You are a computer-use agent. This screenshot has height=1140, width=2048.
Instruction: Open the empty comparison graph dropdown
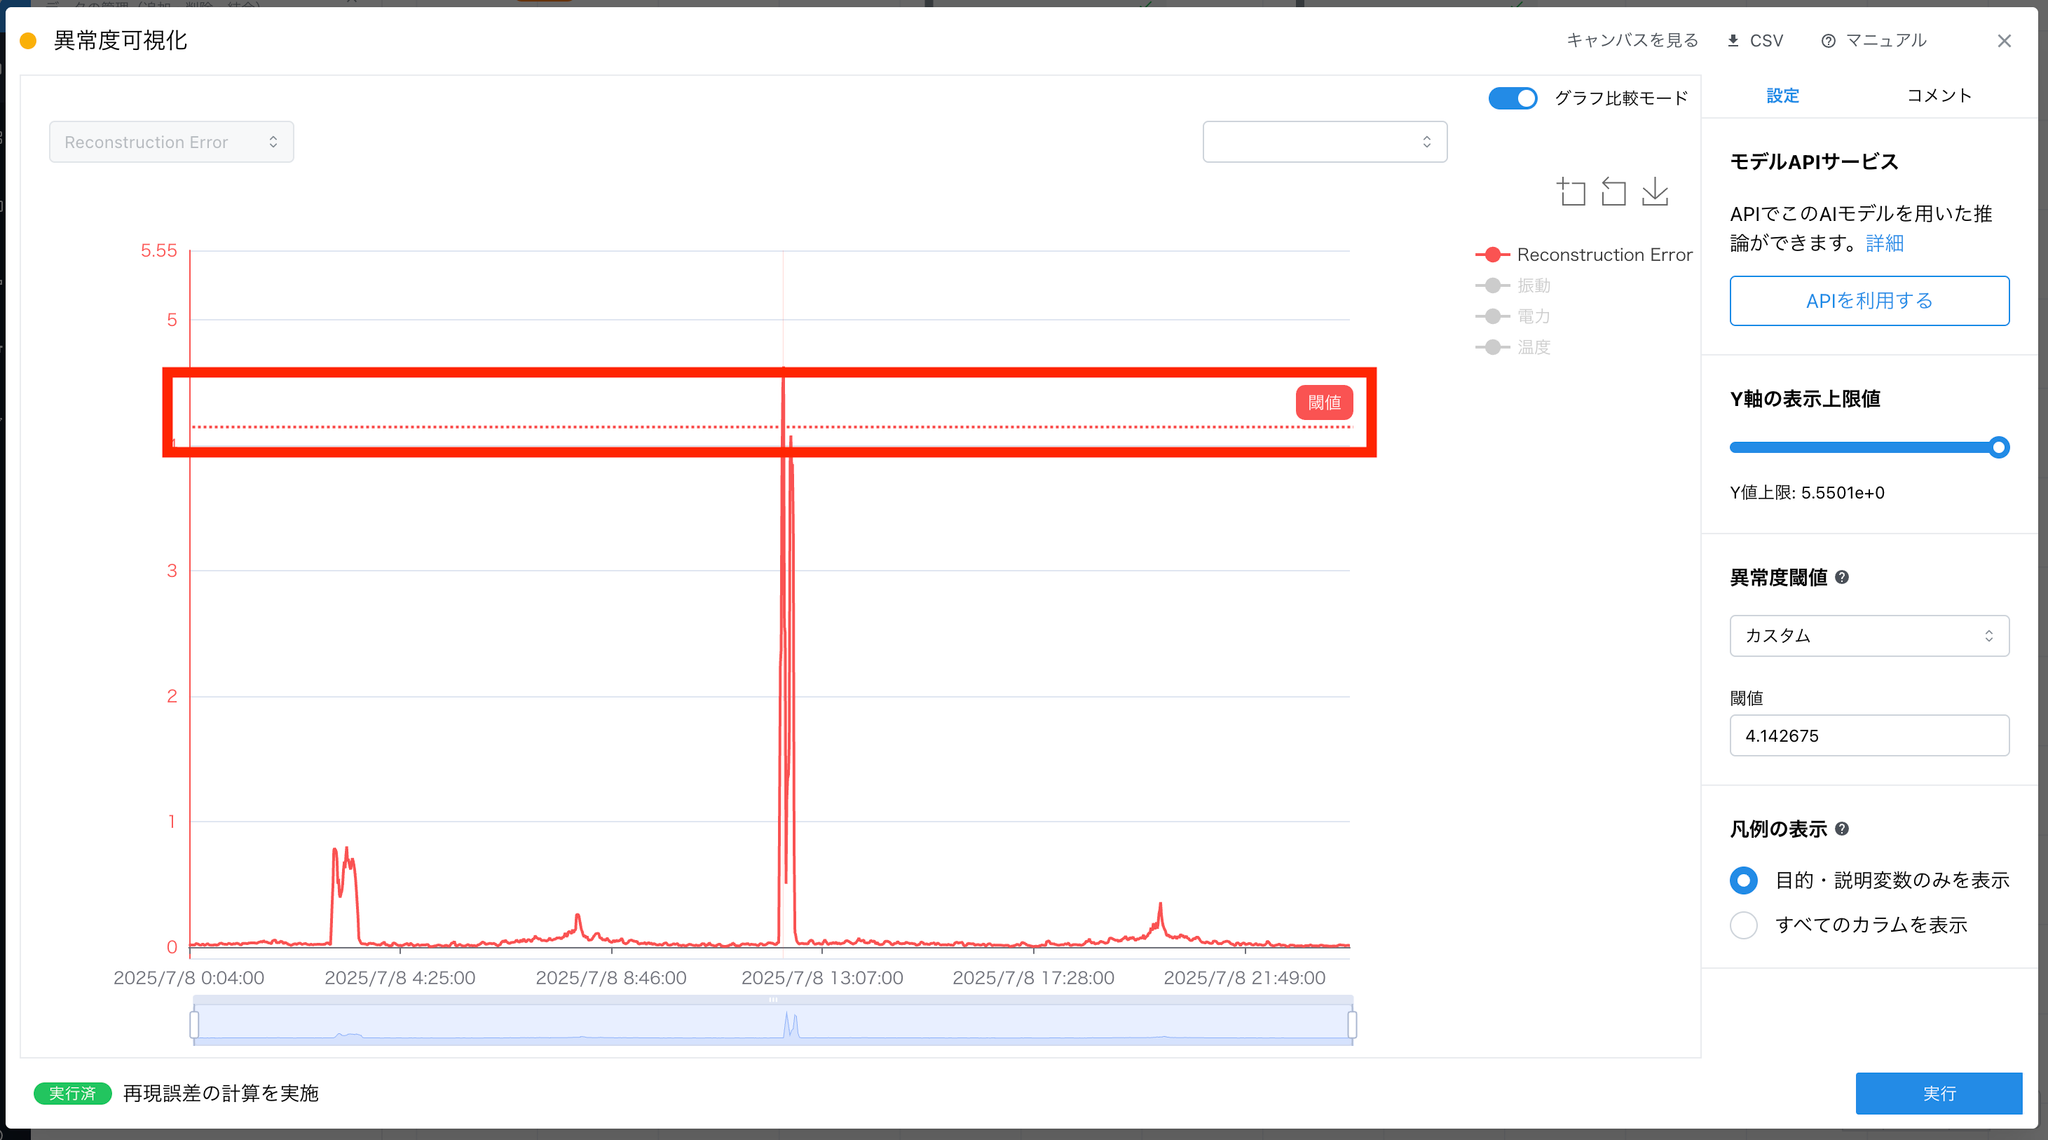1324,142
